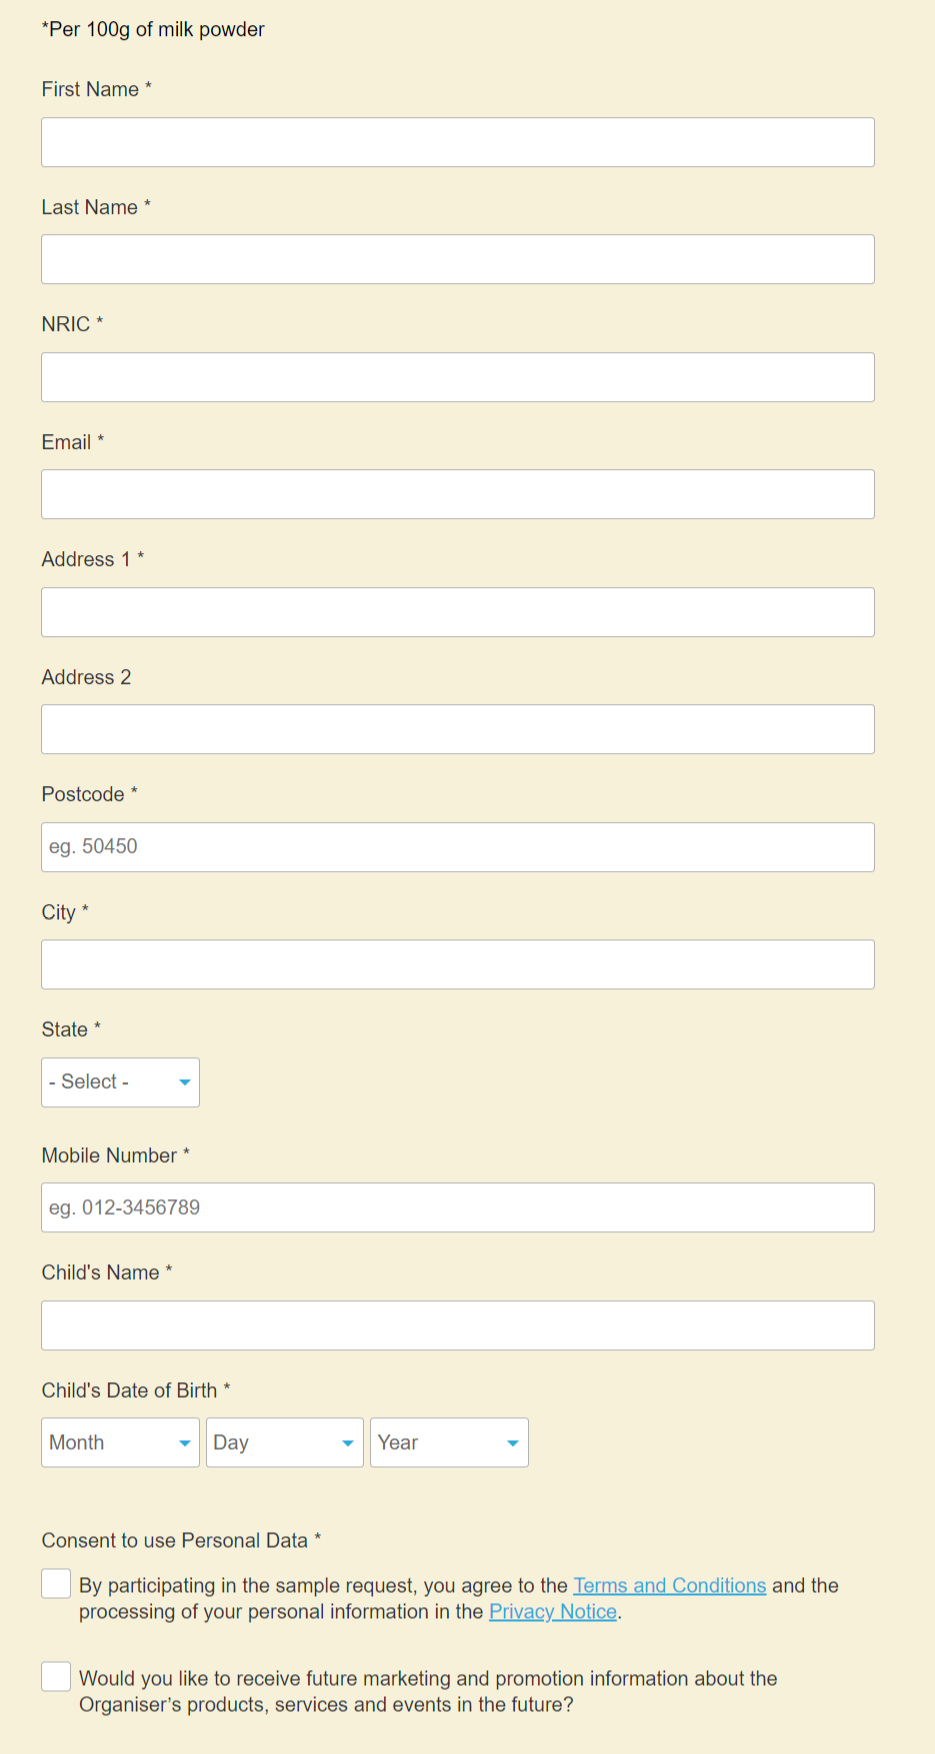Focus the Mobile Number input
This screenshot has height=1754, width=935.
tap(457, 1207)
